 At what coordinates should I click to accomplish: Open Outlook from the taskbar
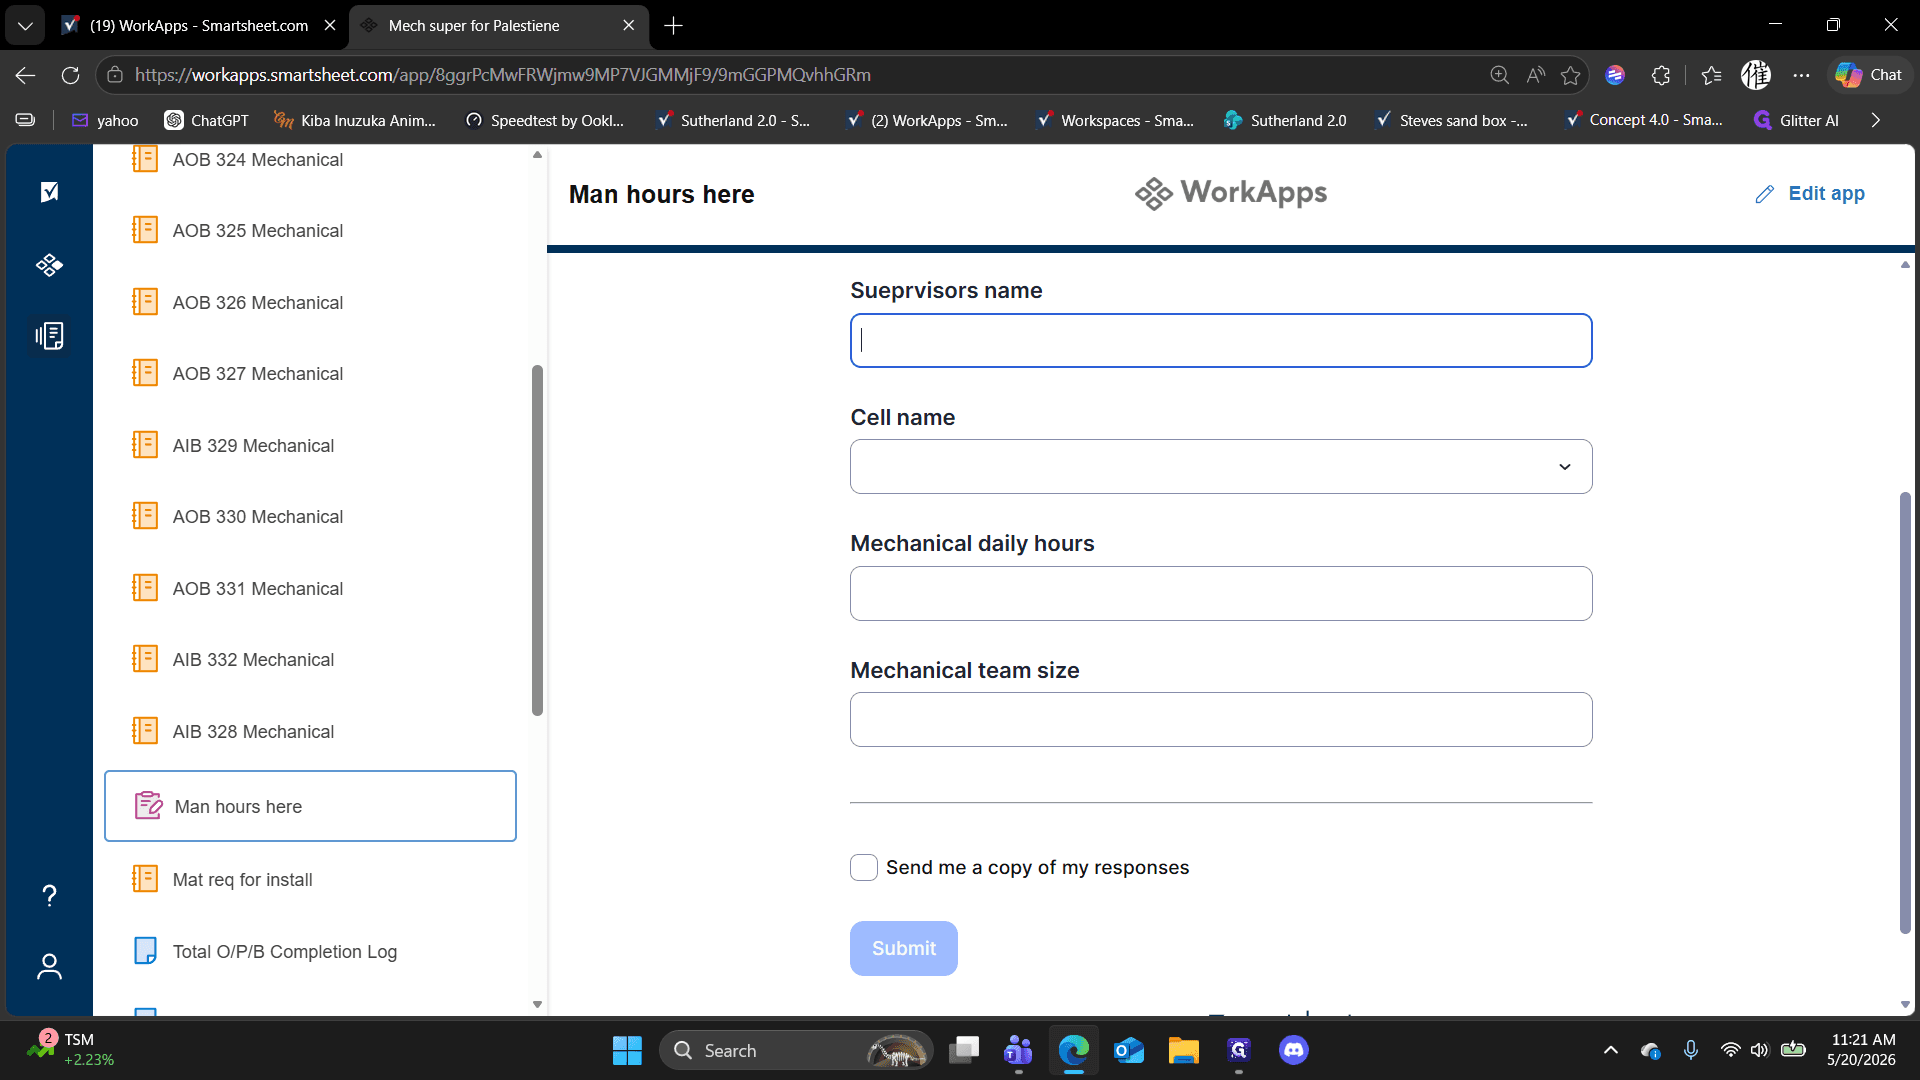pos(1129,1050)
